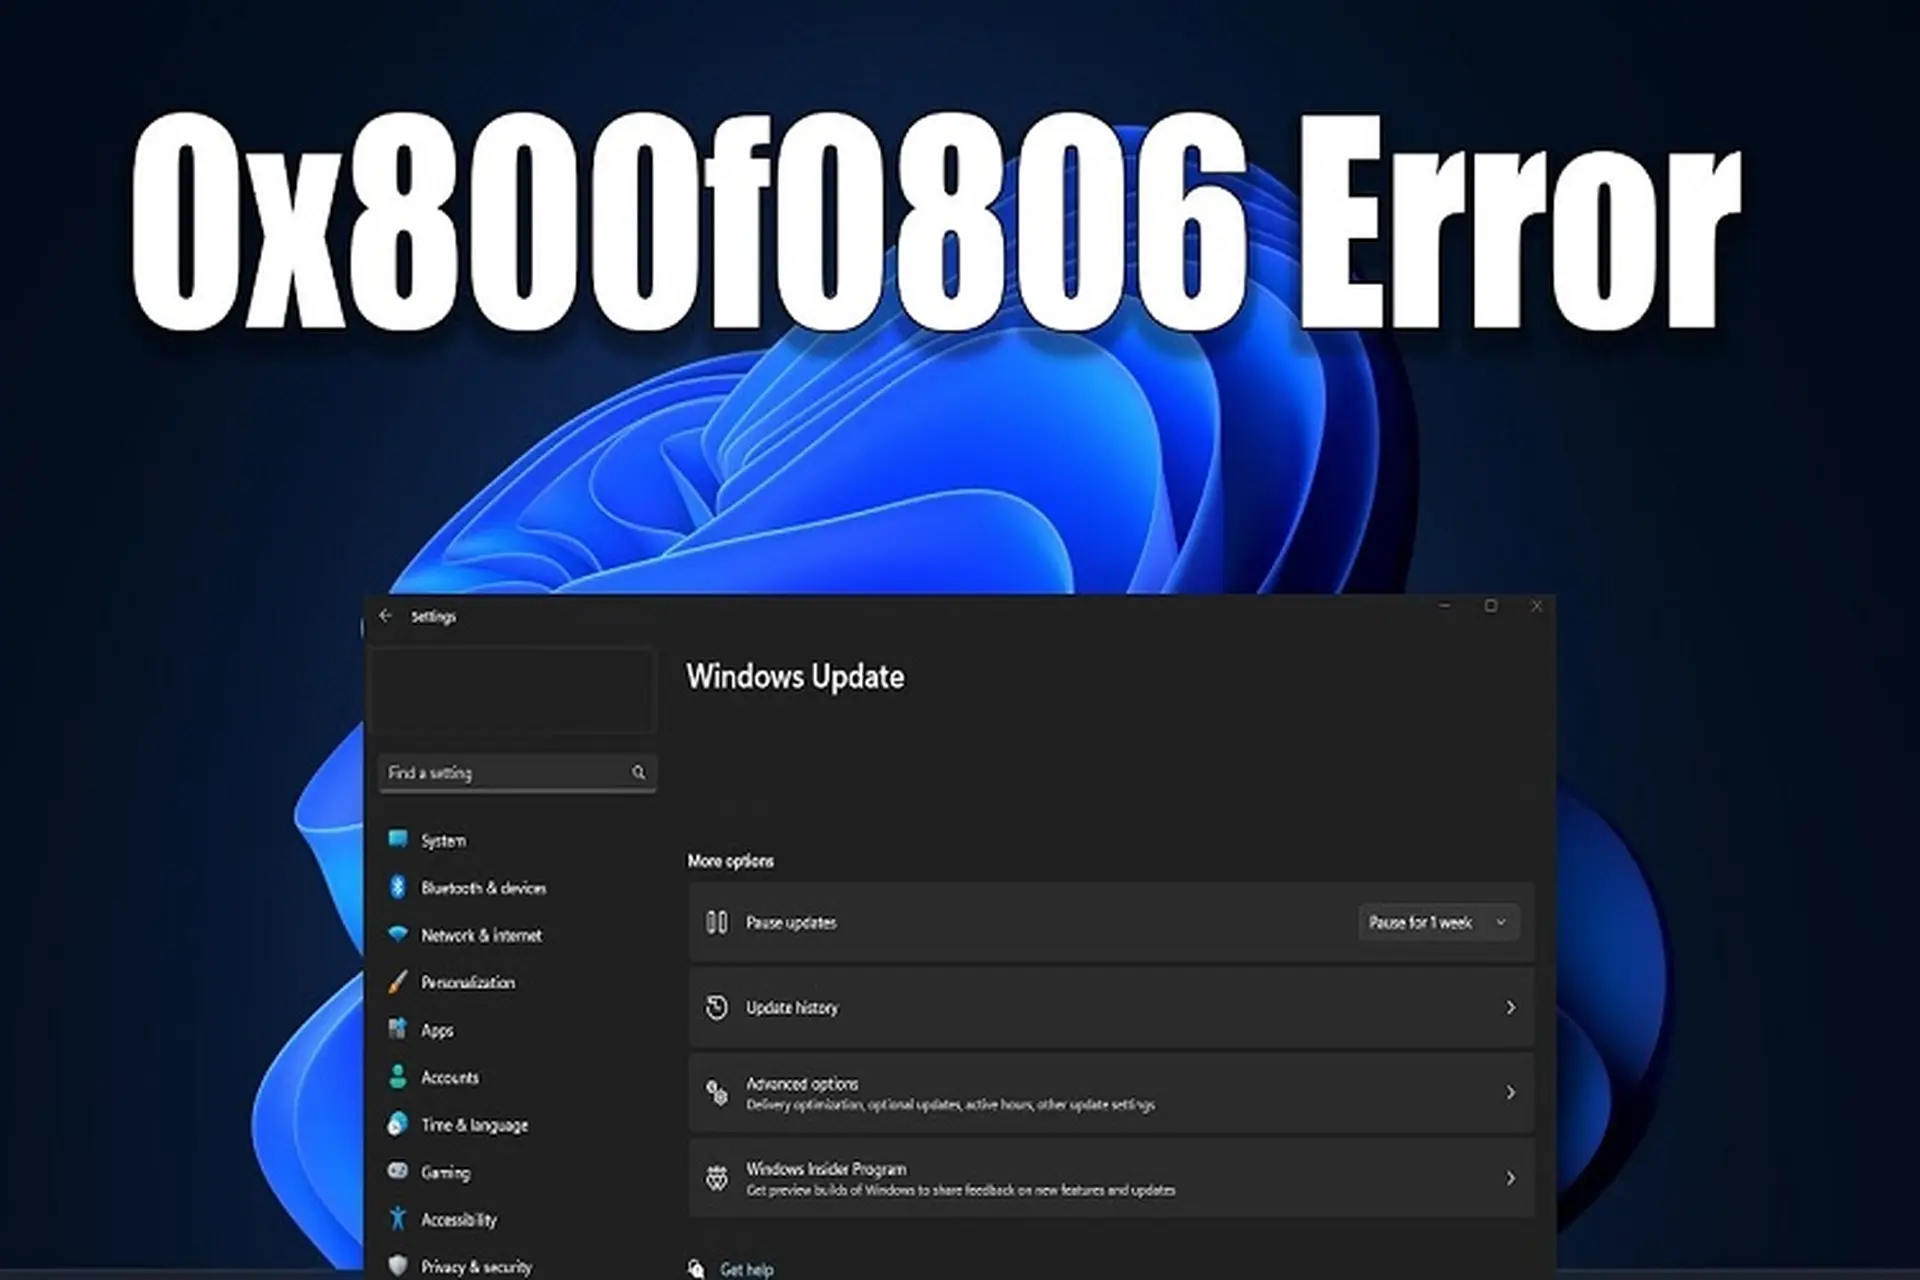Image resolution: width=1920 pixels, height=1280 pixels.
Task: Click the Get help link
Action: [746, 1268]
